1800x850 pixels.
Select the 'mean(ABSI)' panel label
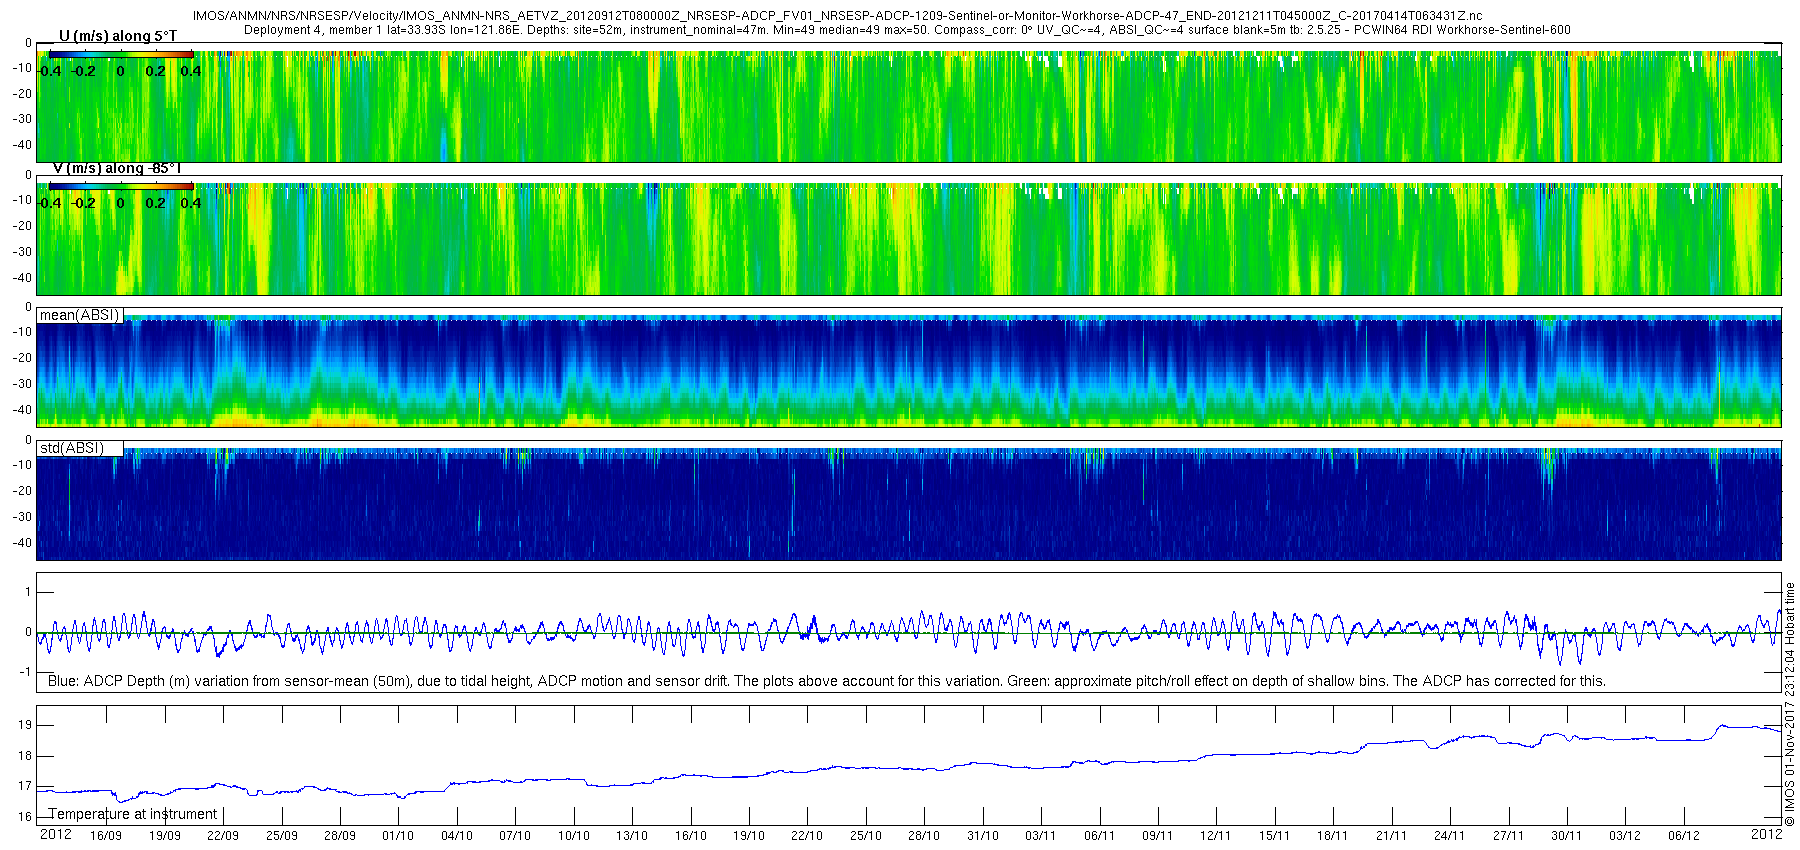coord(79,315)
